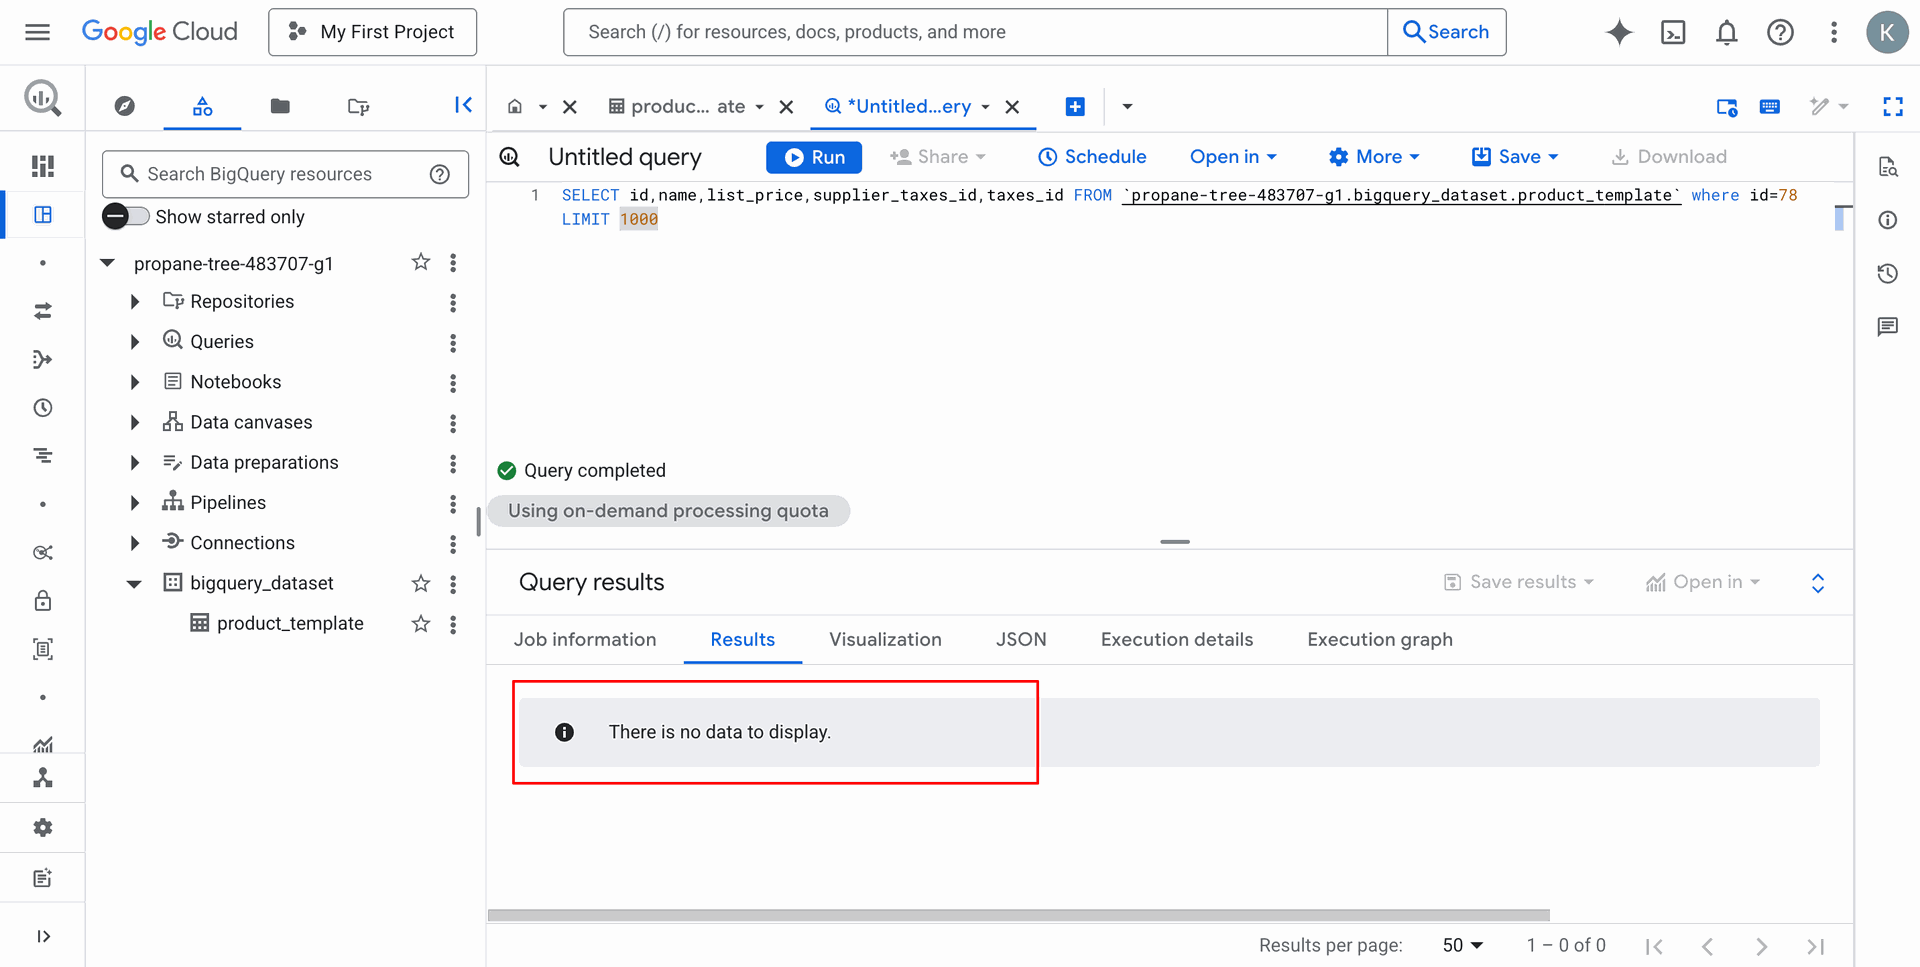Image resolution: width=1920 pixels, height=967 pixels.
Task: Click the Schedule button
Action: (x=1092, y=157)
